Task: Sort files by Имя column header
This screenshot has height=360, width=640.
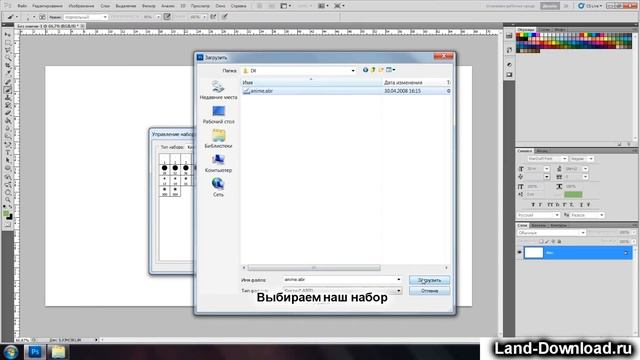Action: pos(311,82)
